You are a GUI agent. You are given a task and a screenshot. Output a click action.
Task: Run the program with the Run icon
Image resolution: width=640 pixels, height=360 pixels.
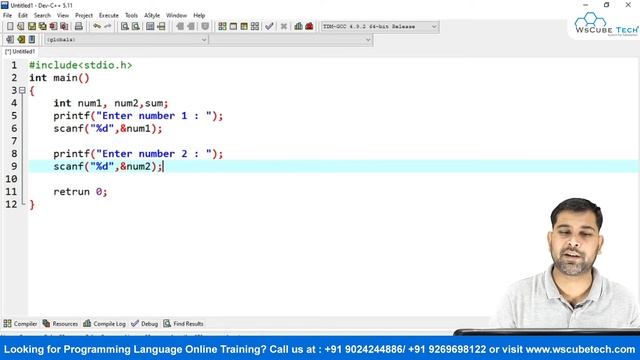(x=233, y=27)
